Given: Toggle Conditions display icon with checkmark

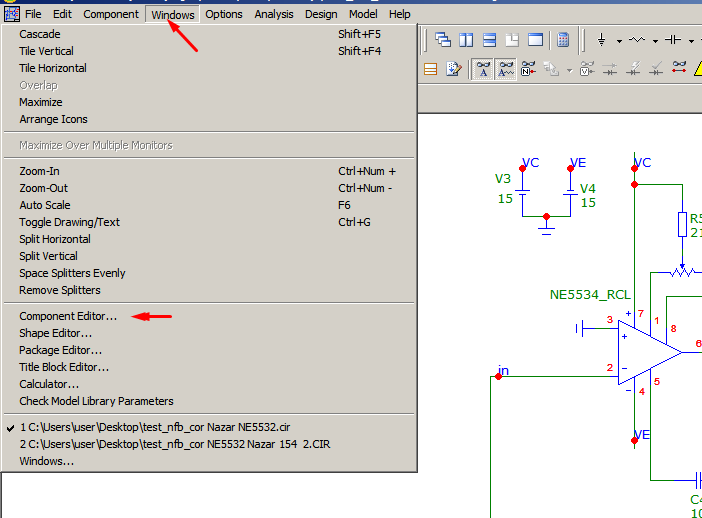Looking at the screenshot, I should (656, 69).
